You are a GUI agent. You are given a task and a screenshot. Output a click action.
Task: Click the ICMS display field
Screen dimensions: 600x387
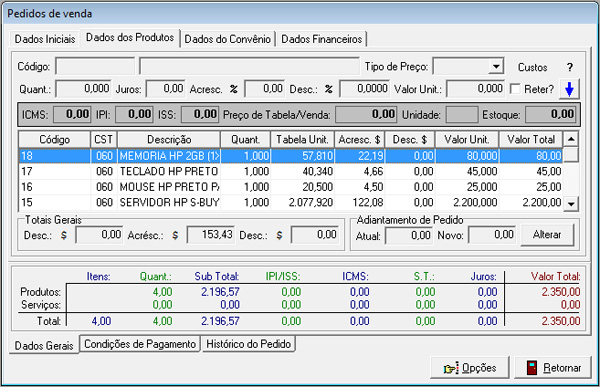(72, 114)
